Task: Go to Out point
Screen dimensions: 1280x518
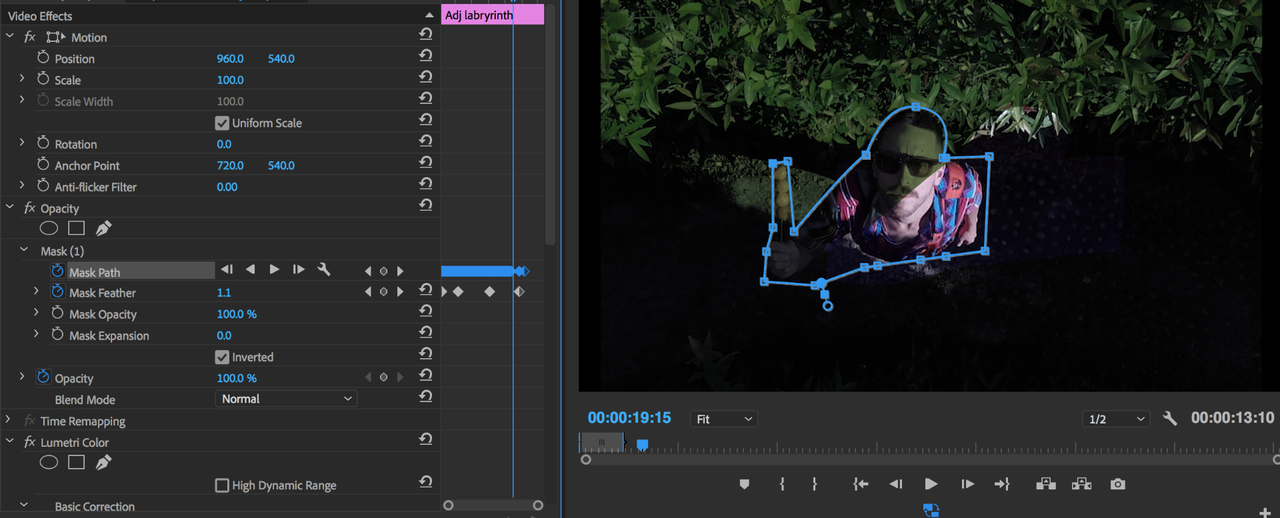Action: pos(1002,484)
